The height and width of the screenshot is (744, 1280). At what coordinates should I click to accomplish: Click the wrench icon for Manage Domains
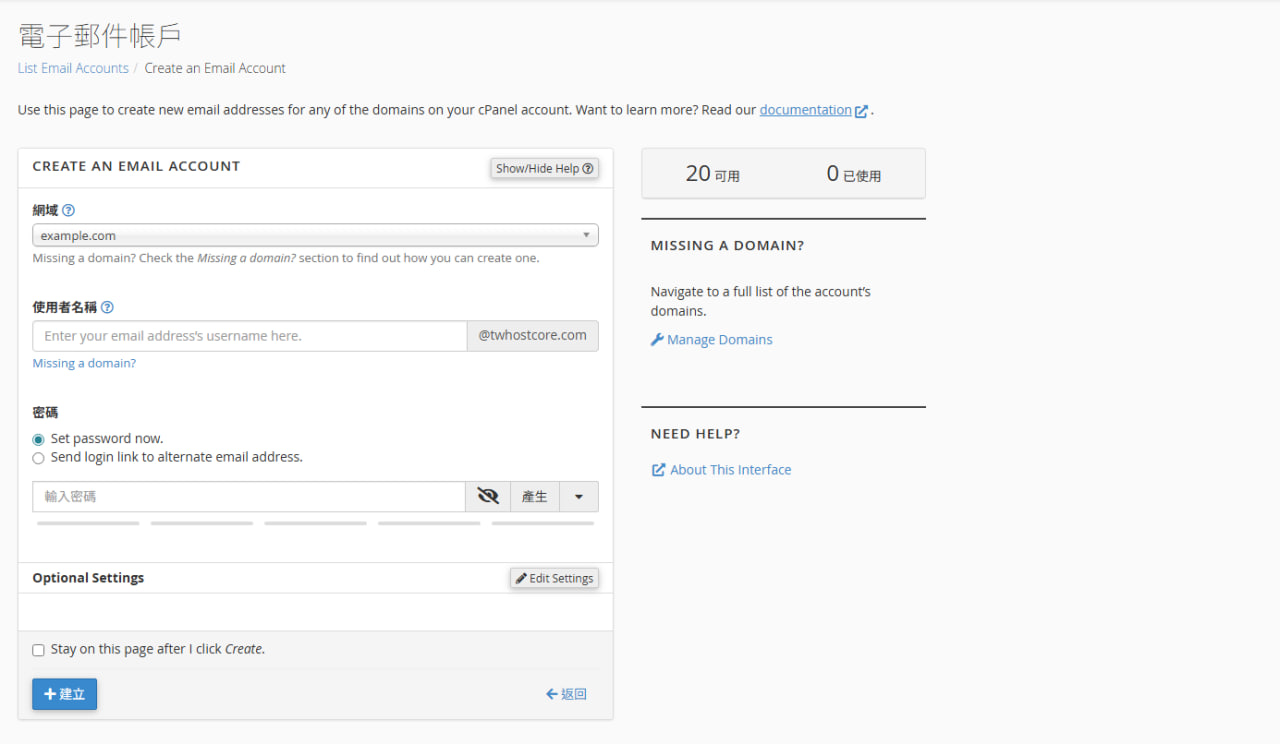tap(657, 340)
